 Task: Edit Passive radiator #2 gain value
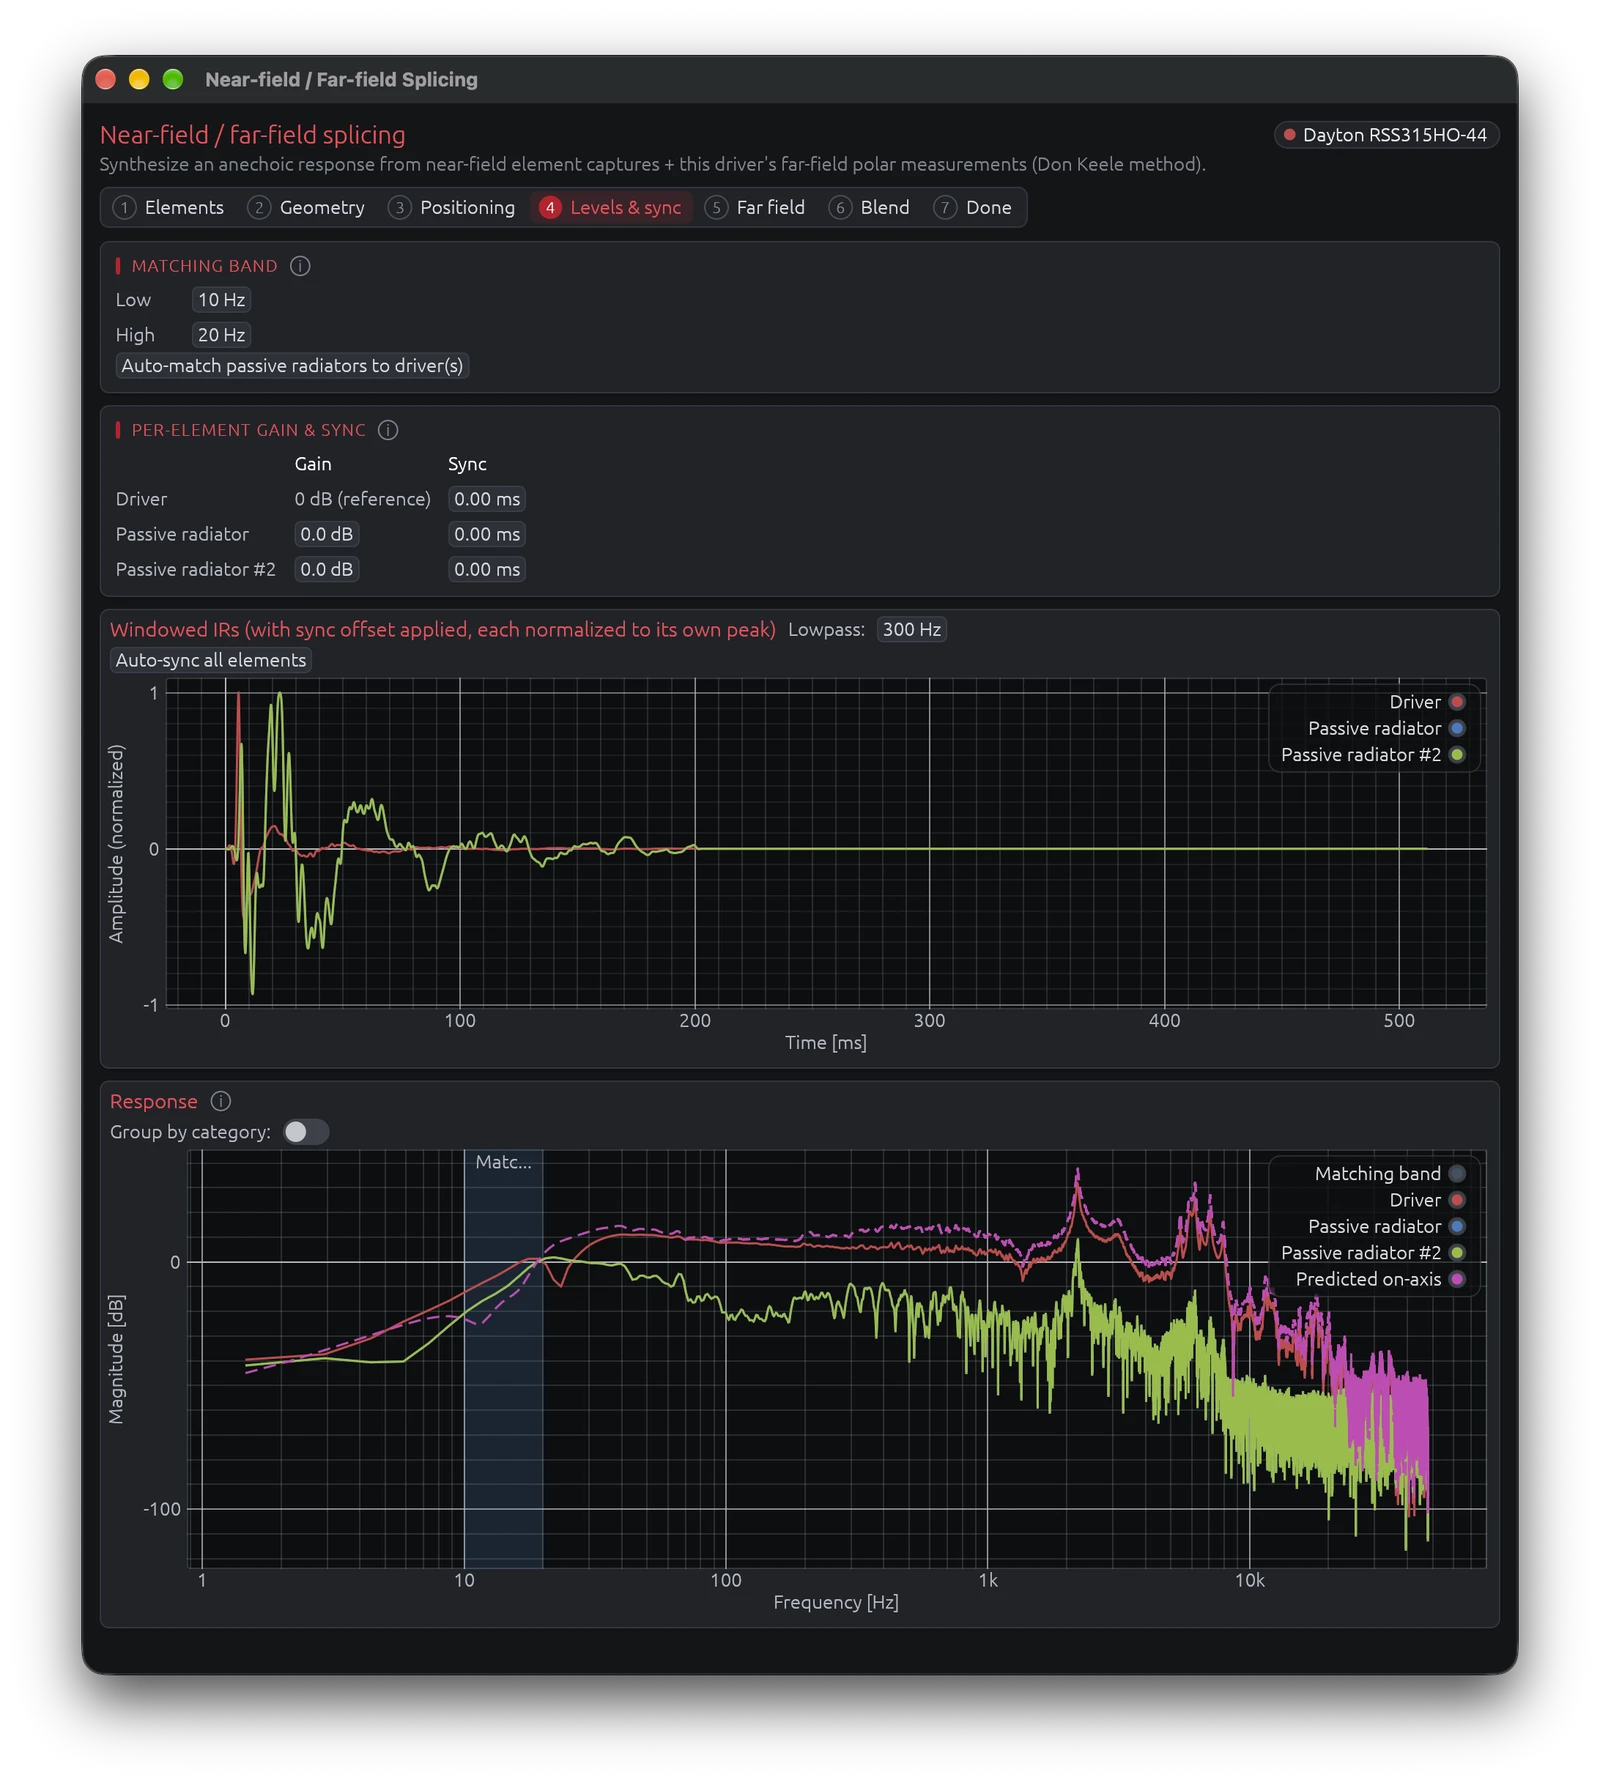[x=327, y=569]
